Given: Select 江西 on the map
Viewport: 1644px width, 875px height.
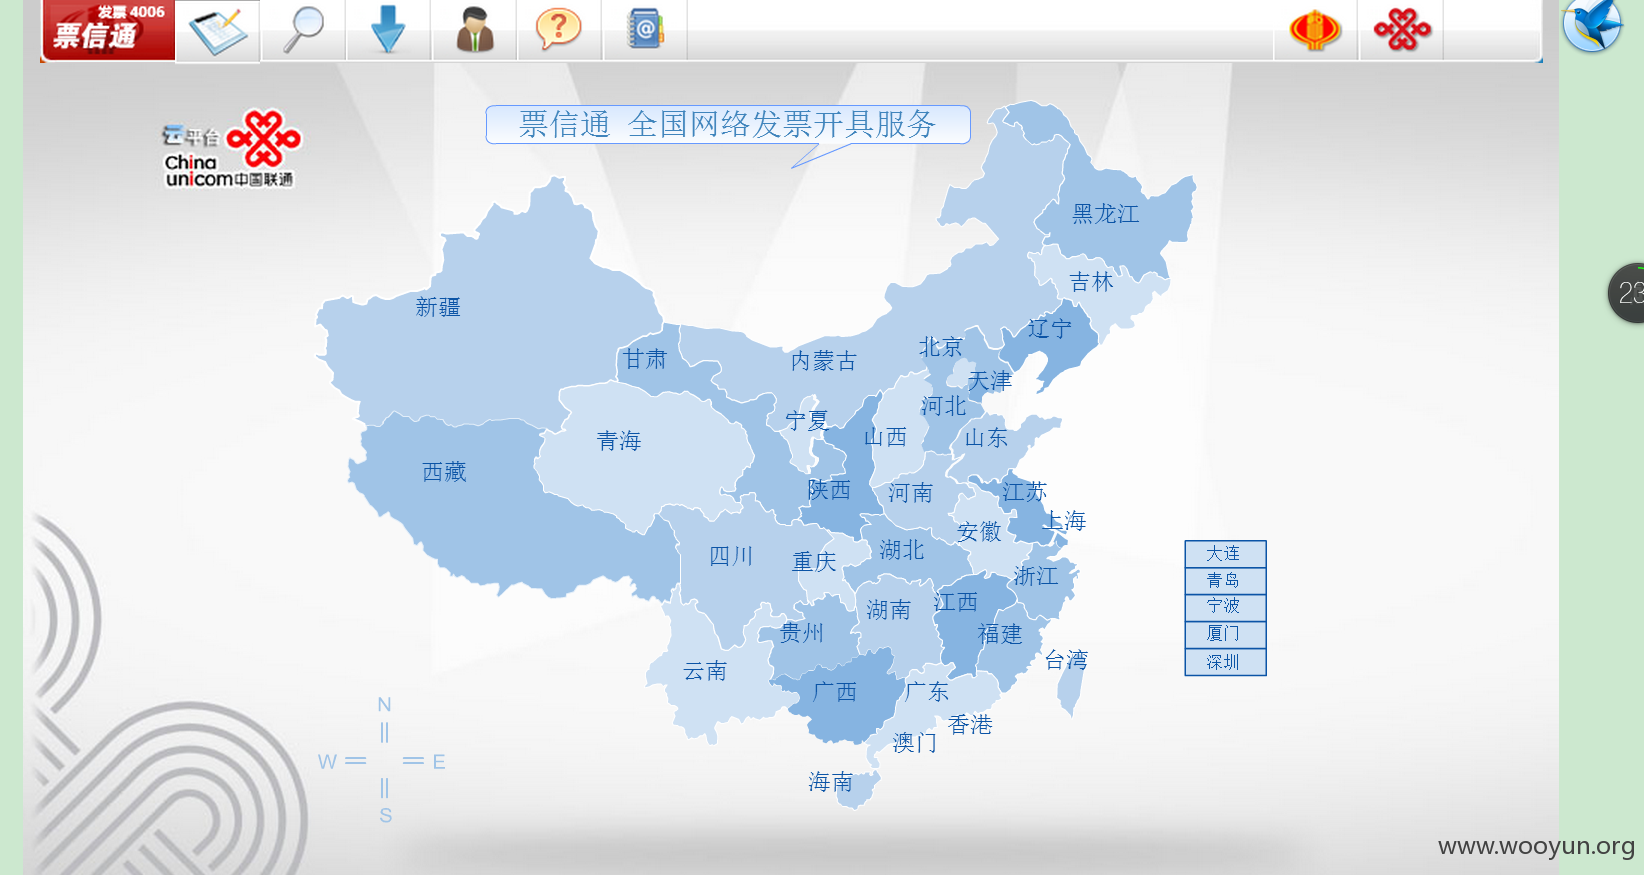Looking at the screenshot, I should click(955, 602).
